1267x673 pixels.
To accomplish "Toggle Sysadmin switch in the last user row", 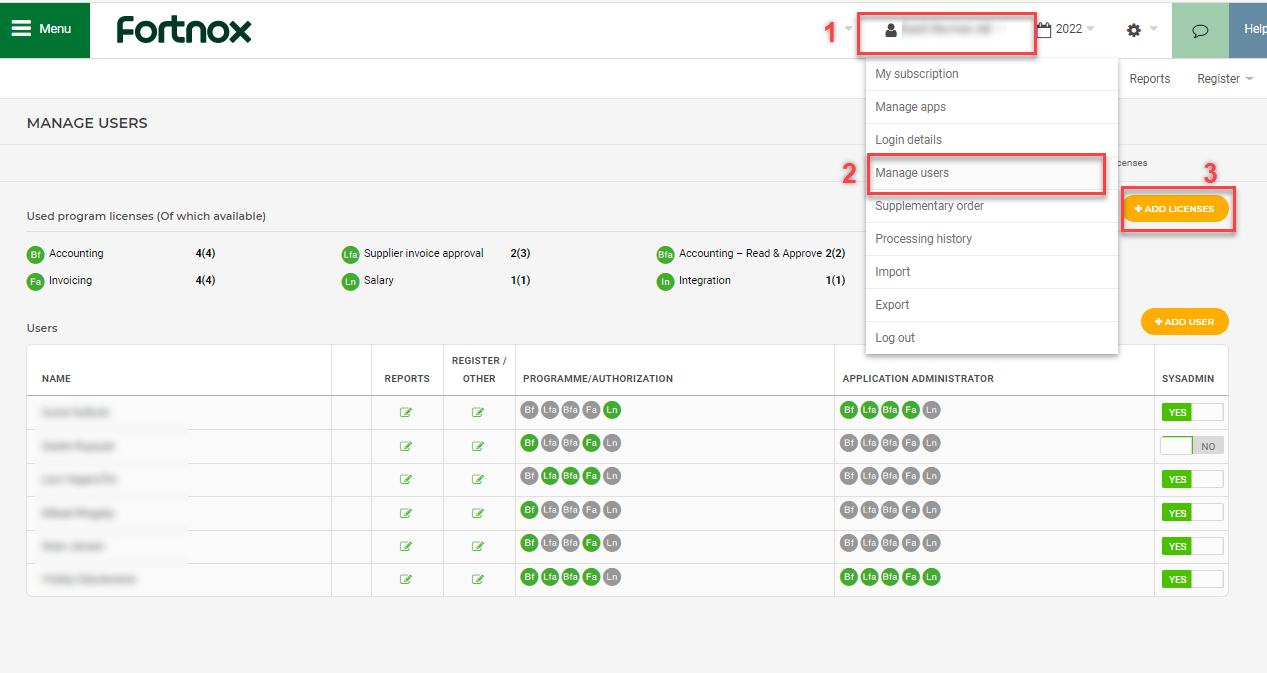I will click(x=1191, y=579).
